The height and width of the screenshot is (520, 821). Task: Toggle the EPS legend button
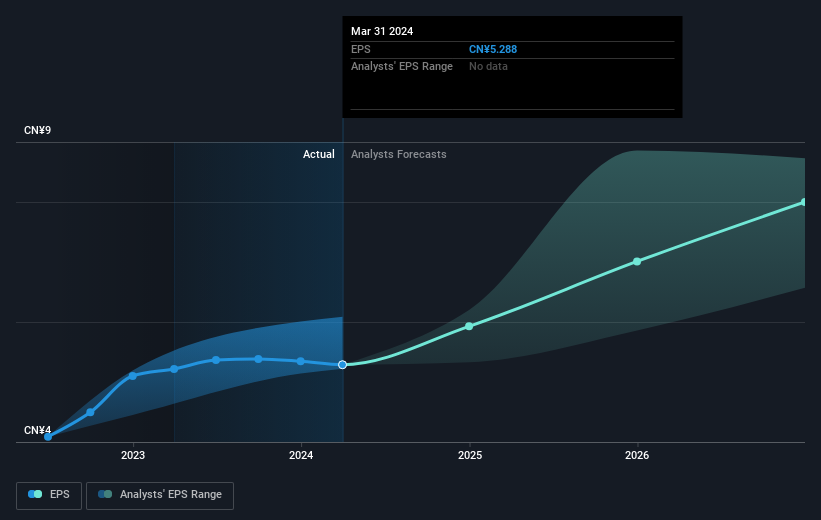(49, 495)
